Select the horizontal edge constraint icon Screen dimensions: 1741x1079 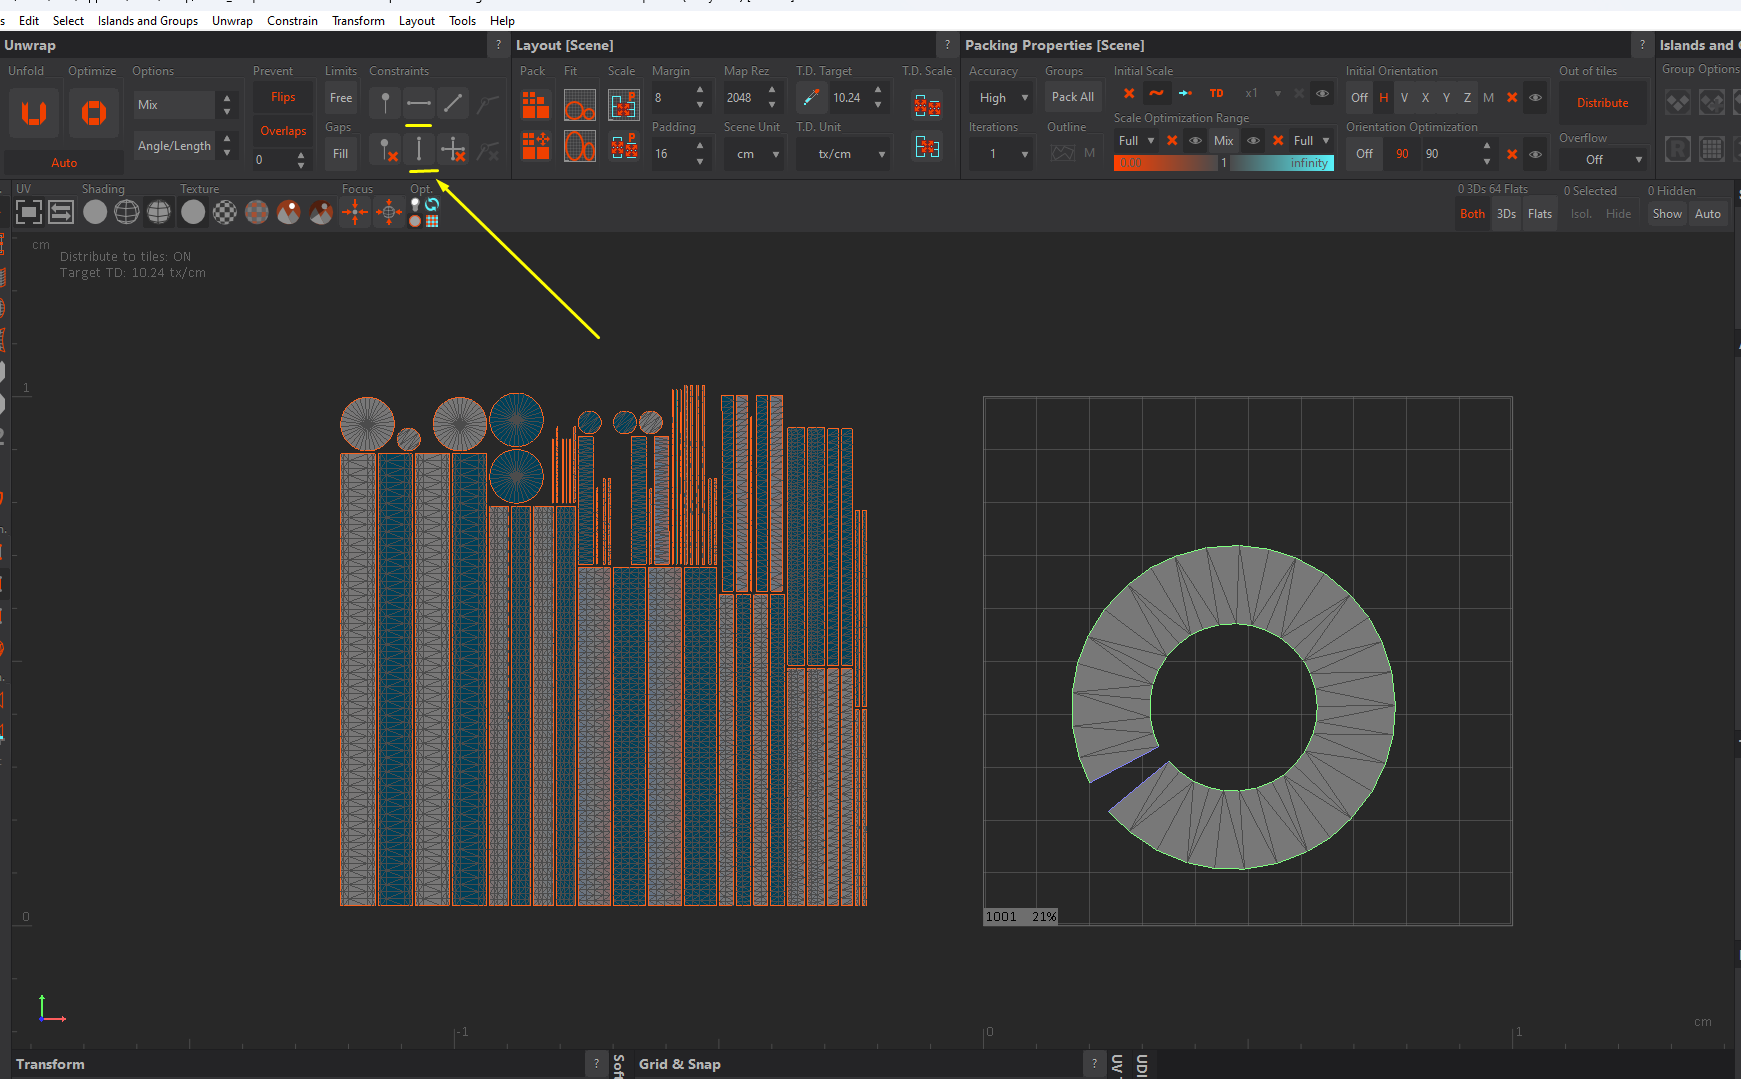(x=419, y=103)
